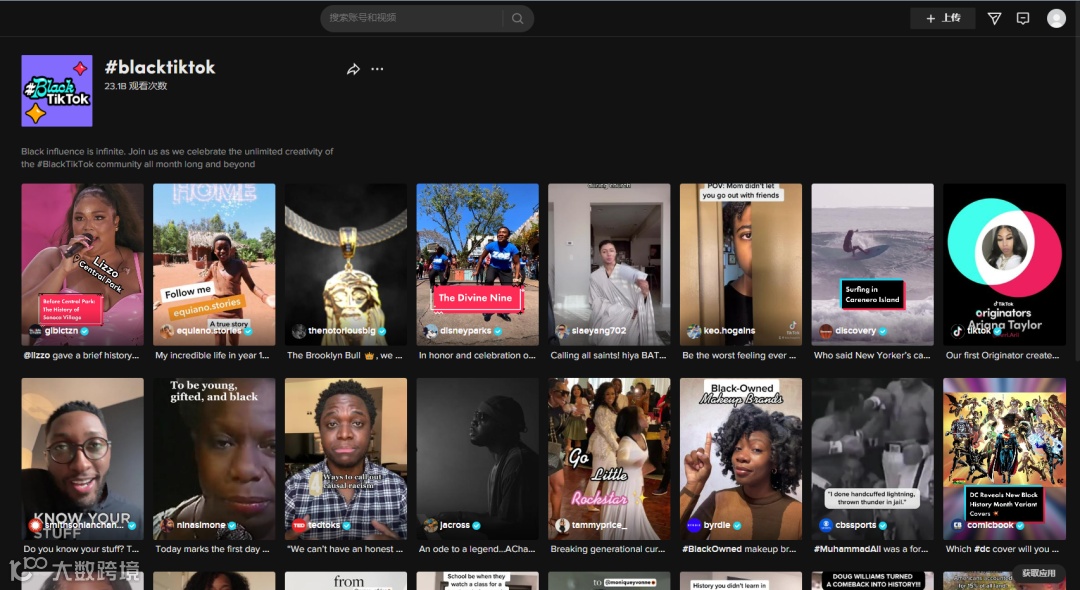Open the slaeyang702 video thumbnail
The width and height of the screenshot is (1080, 590).
point(609,264)
